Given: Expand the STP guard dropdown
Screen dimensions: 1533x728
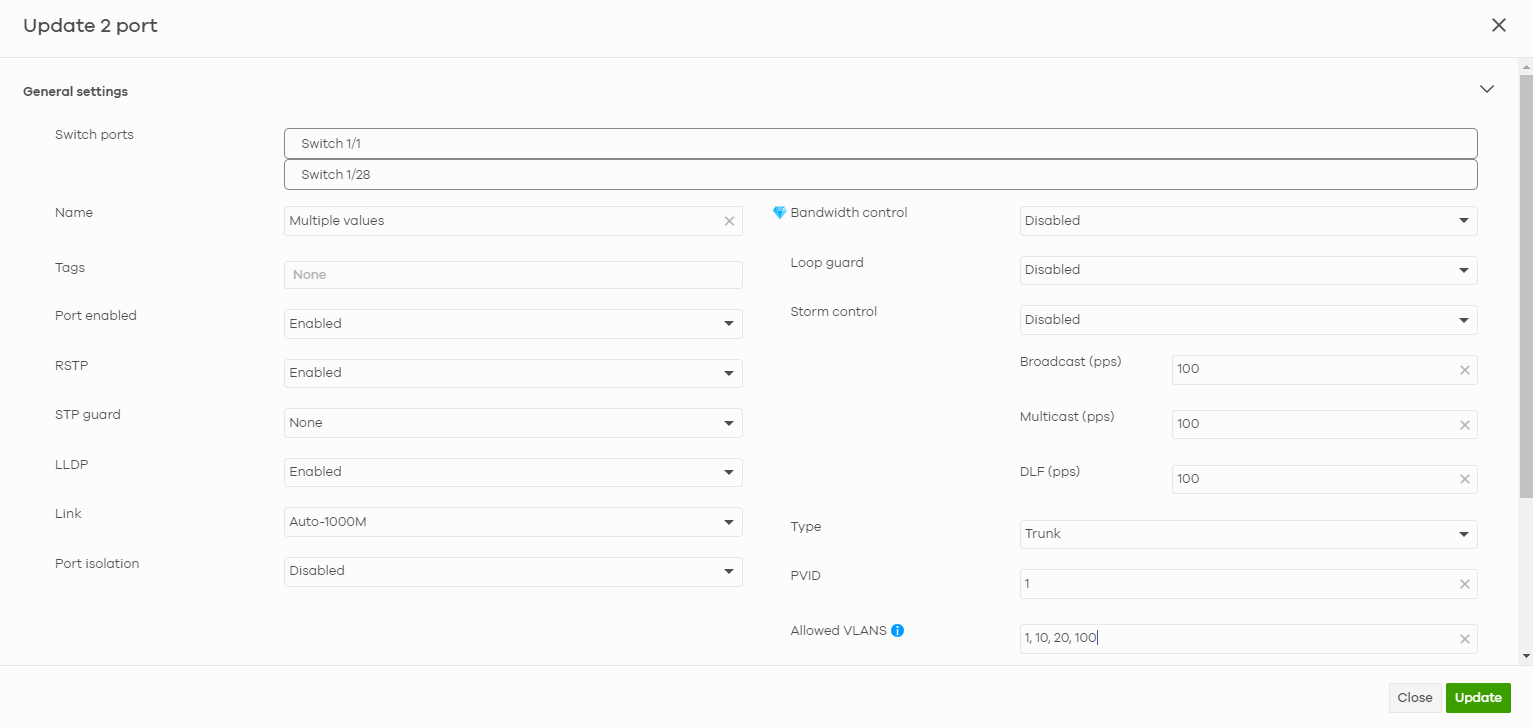Looking at the screenshot, I should pos(512,423).
